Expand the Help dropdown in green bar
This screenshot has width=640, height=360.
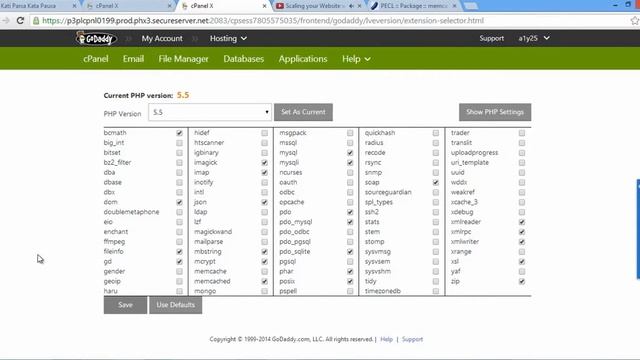(356, 59)
